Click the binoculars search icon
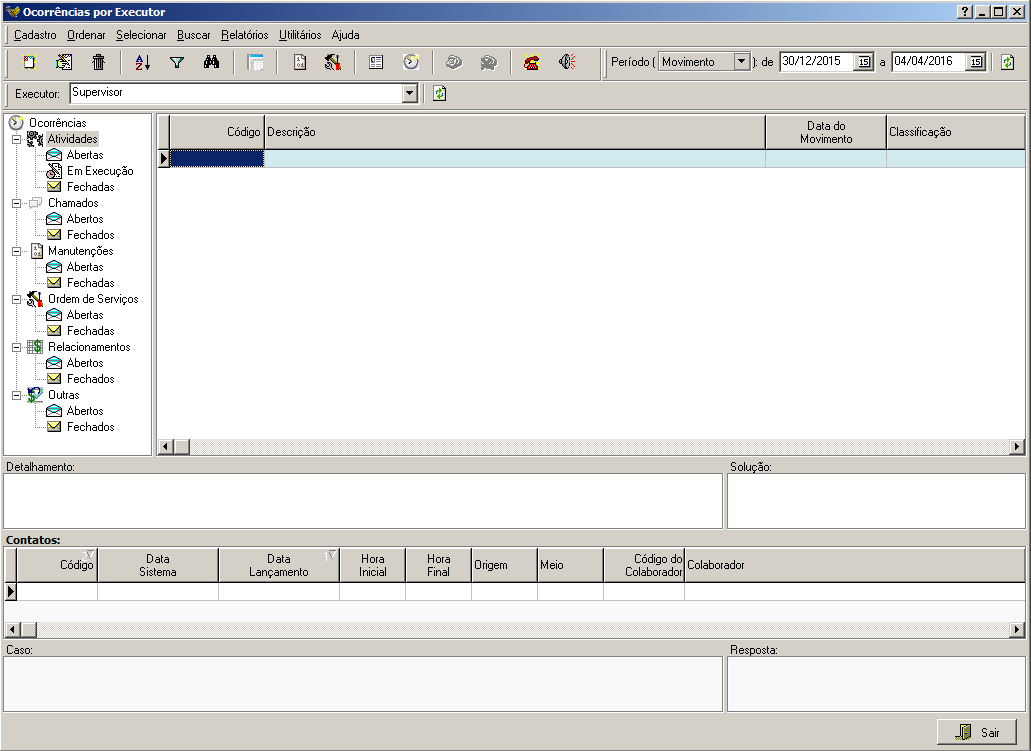The image size is (1031, 751). [212, 62]
